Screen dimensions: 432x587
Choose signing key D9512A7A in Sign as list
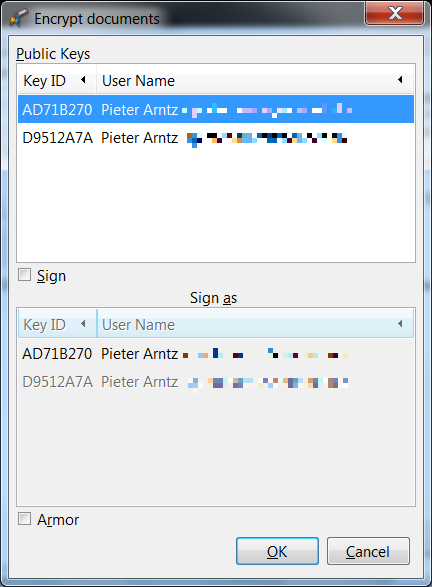[216, 382]
